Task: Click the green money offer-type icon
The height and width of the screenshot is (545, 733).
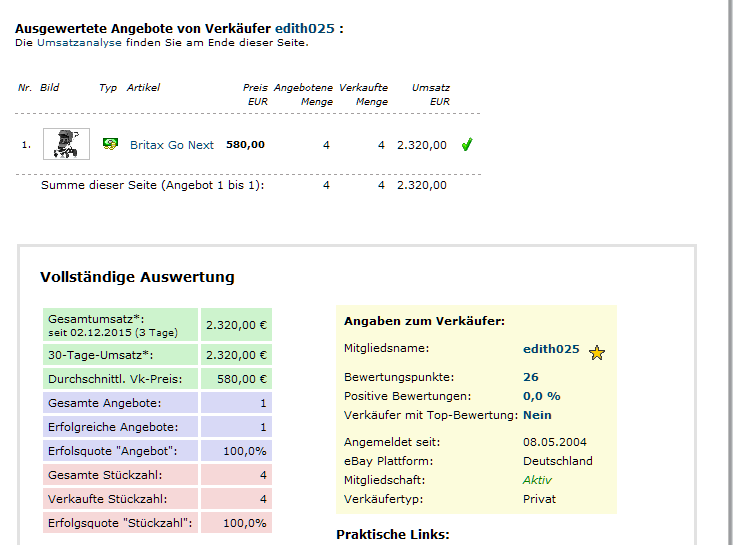Action: (110, 144)
